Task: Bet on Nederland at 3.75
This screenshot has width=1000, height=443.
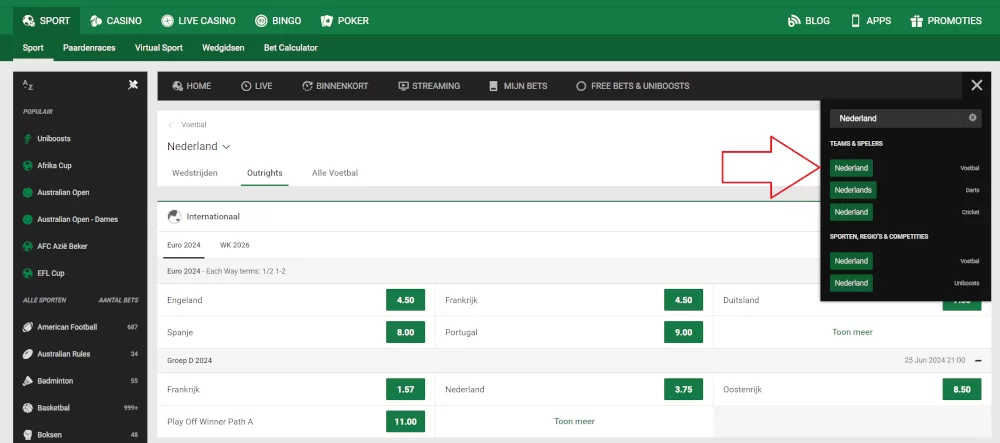Action: coord(683,389)
